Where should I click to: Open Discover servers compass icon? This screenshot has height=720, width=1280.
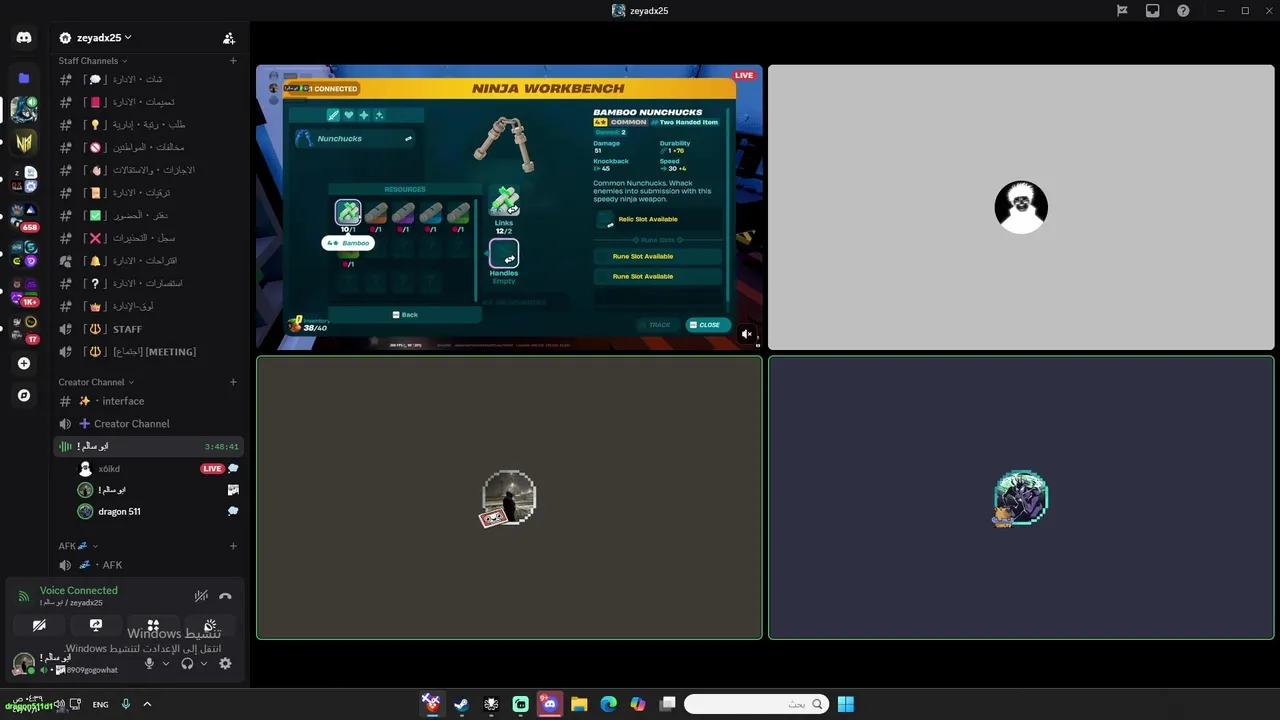[x=24, y=395]
